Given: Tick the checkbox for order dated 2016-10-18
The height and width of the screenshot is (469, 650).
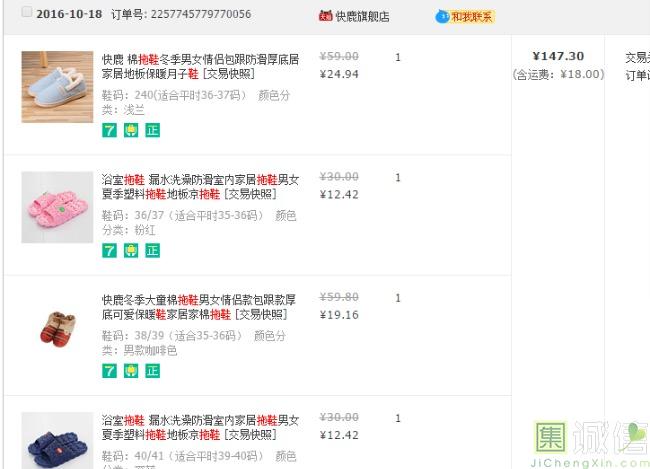Looking at the screenshot, I should click(26, 14).
